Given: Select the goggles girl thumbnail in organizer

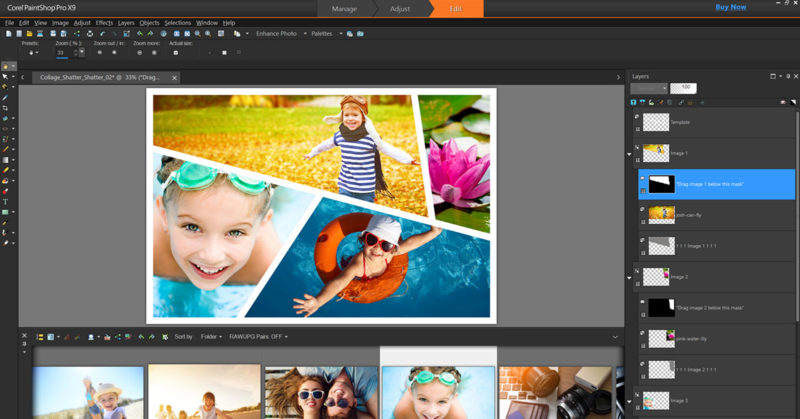Looking at the screenshot, I should [x=438, y=392].
